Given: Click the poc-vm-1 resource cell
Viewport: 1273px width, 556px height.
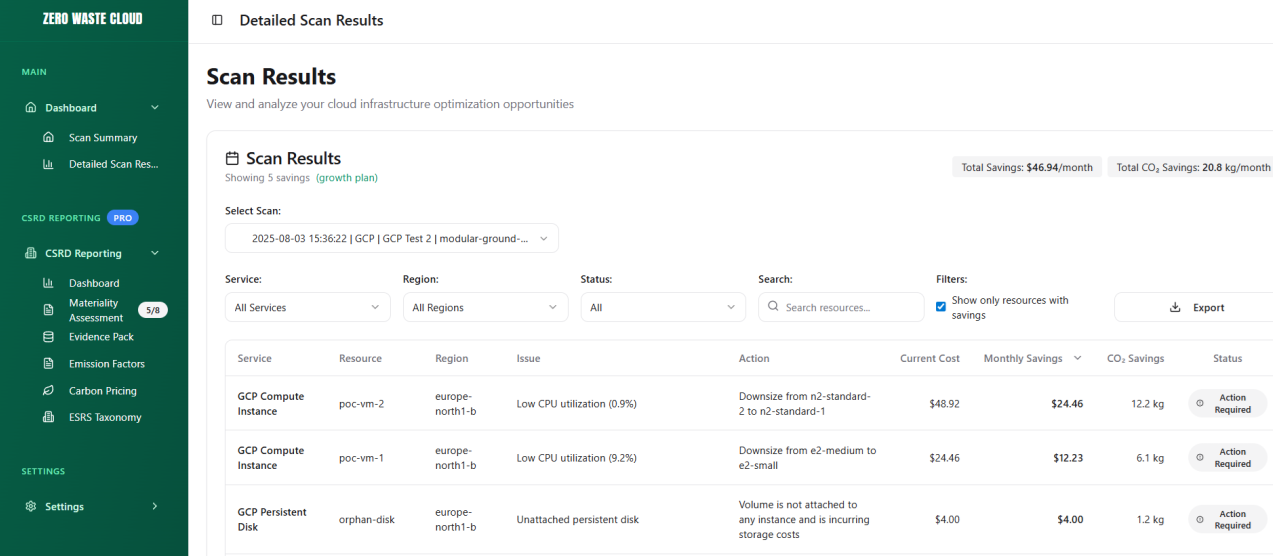Looking at the screenshot, I should (362, 458).
